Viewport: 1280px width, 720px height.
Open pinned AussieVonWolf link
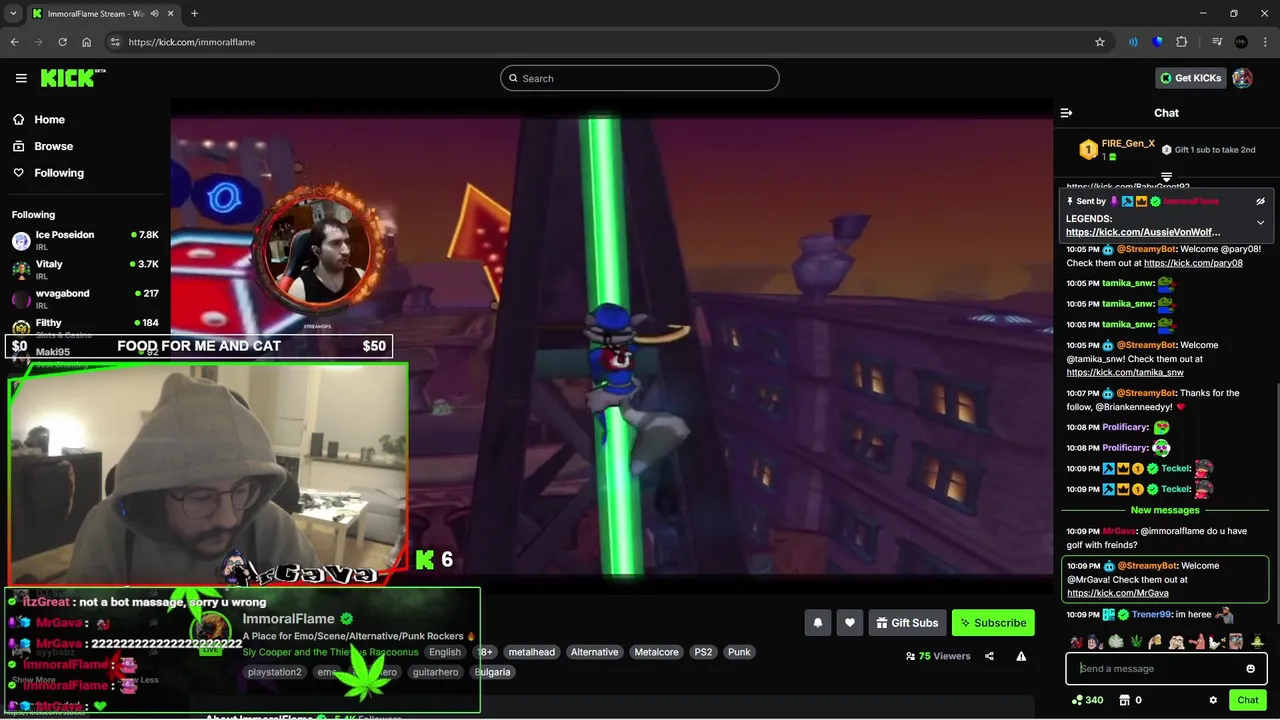pyautogui.click(x=1143, y=232)
